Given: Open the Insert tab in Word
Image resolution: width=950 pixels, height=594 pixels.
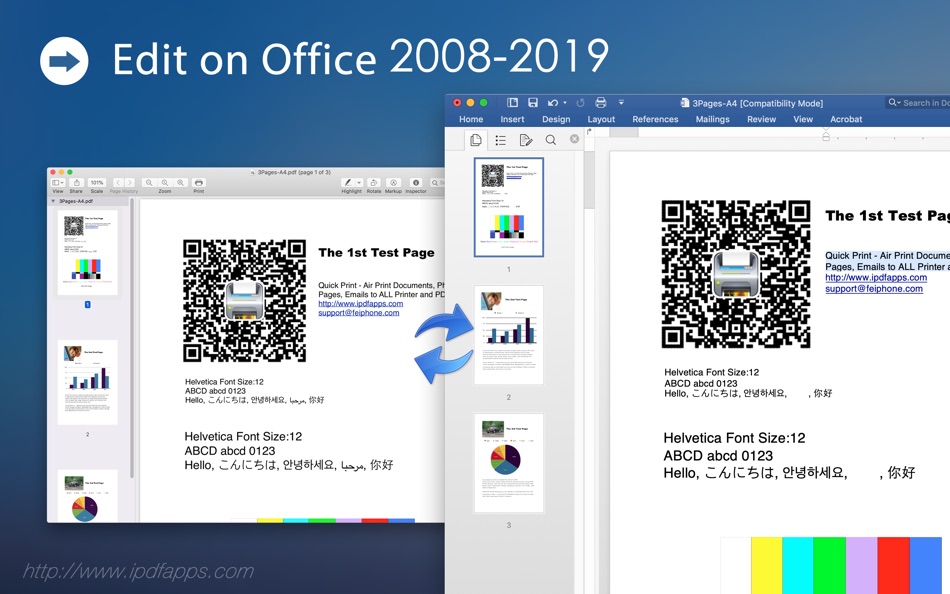Looking at the screenshot, I should (x=512, y=119).
